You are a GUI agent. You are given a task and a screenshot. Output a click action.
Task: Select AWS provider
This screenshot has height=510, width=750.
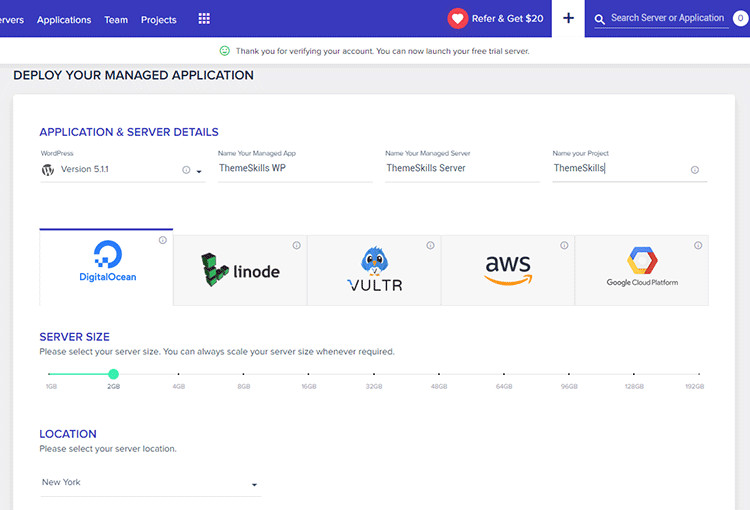click(x=508, y=270)
